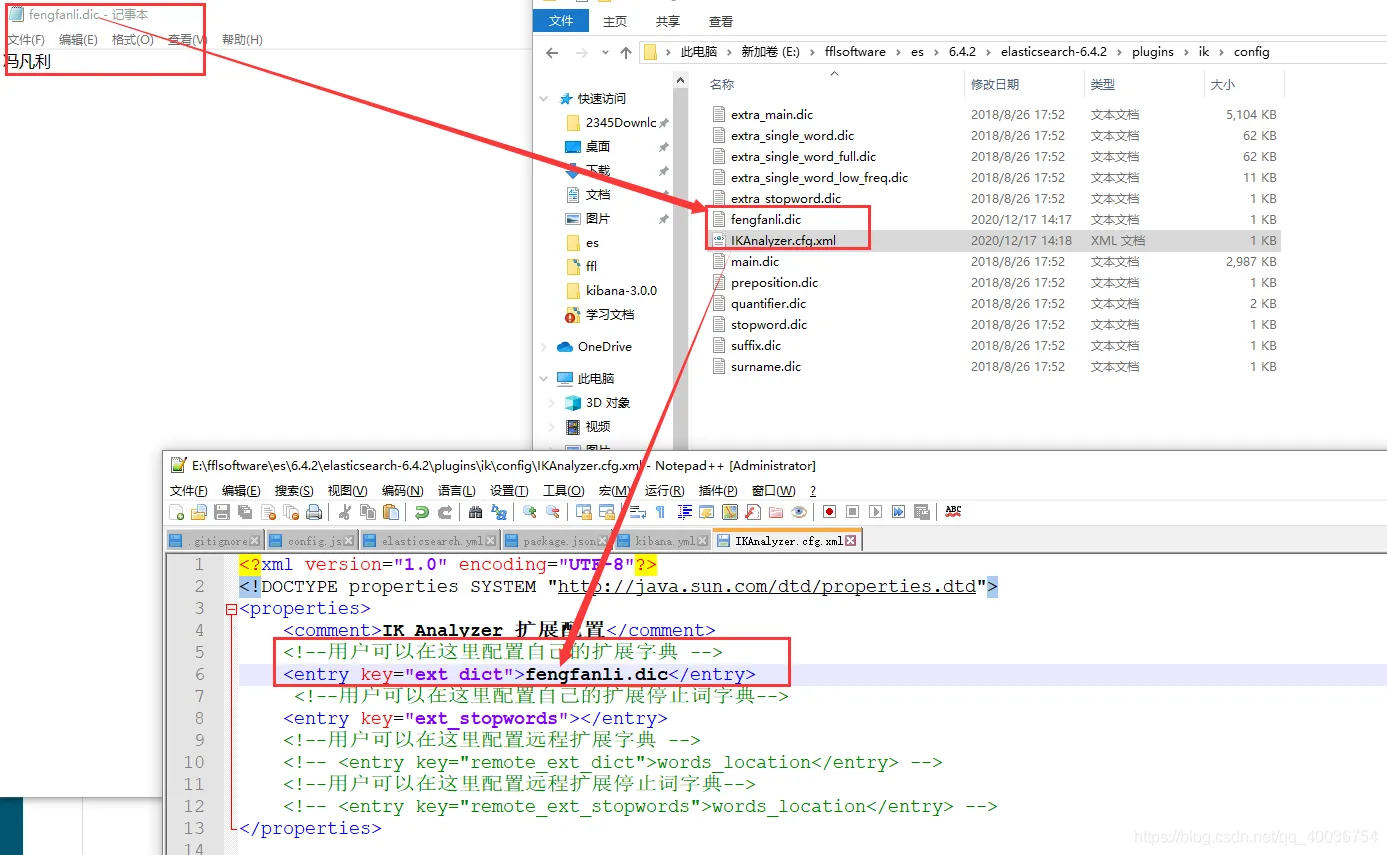Expand the 3D 对象 folder node
The width and height of the screenshot is (1387, 855).
(552, 403)
